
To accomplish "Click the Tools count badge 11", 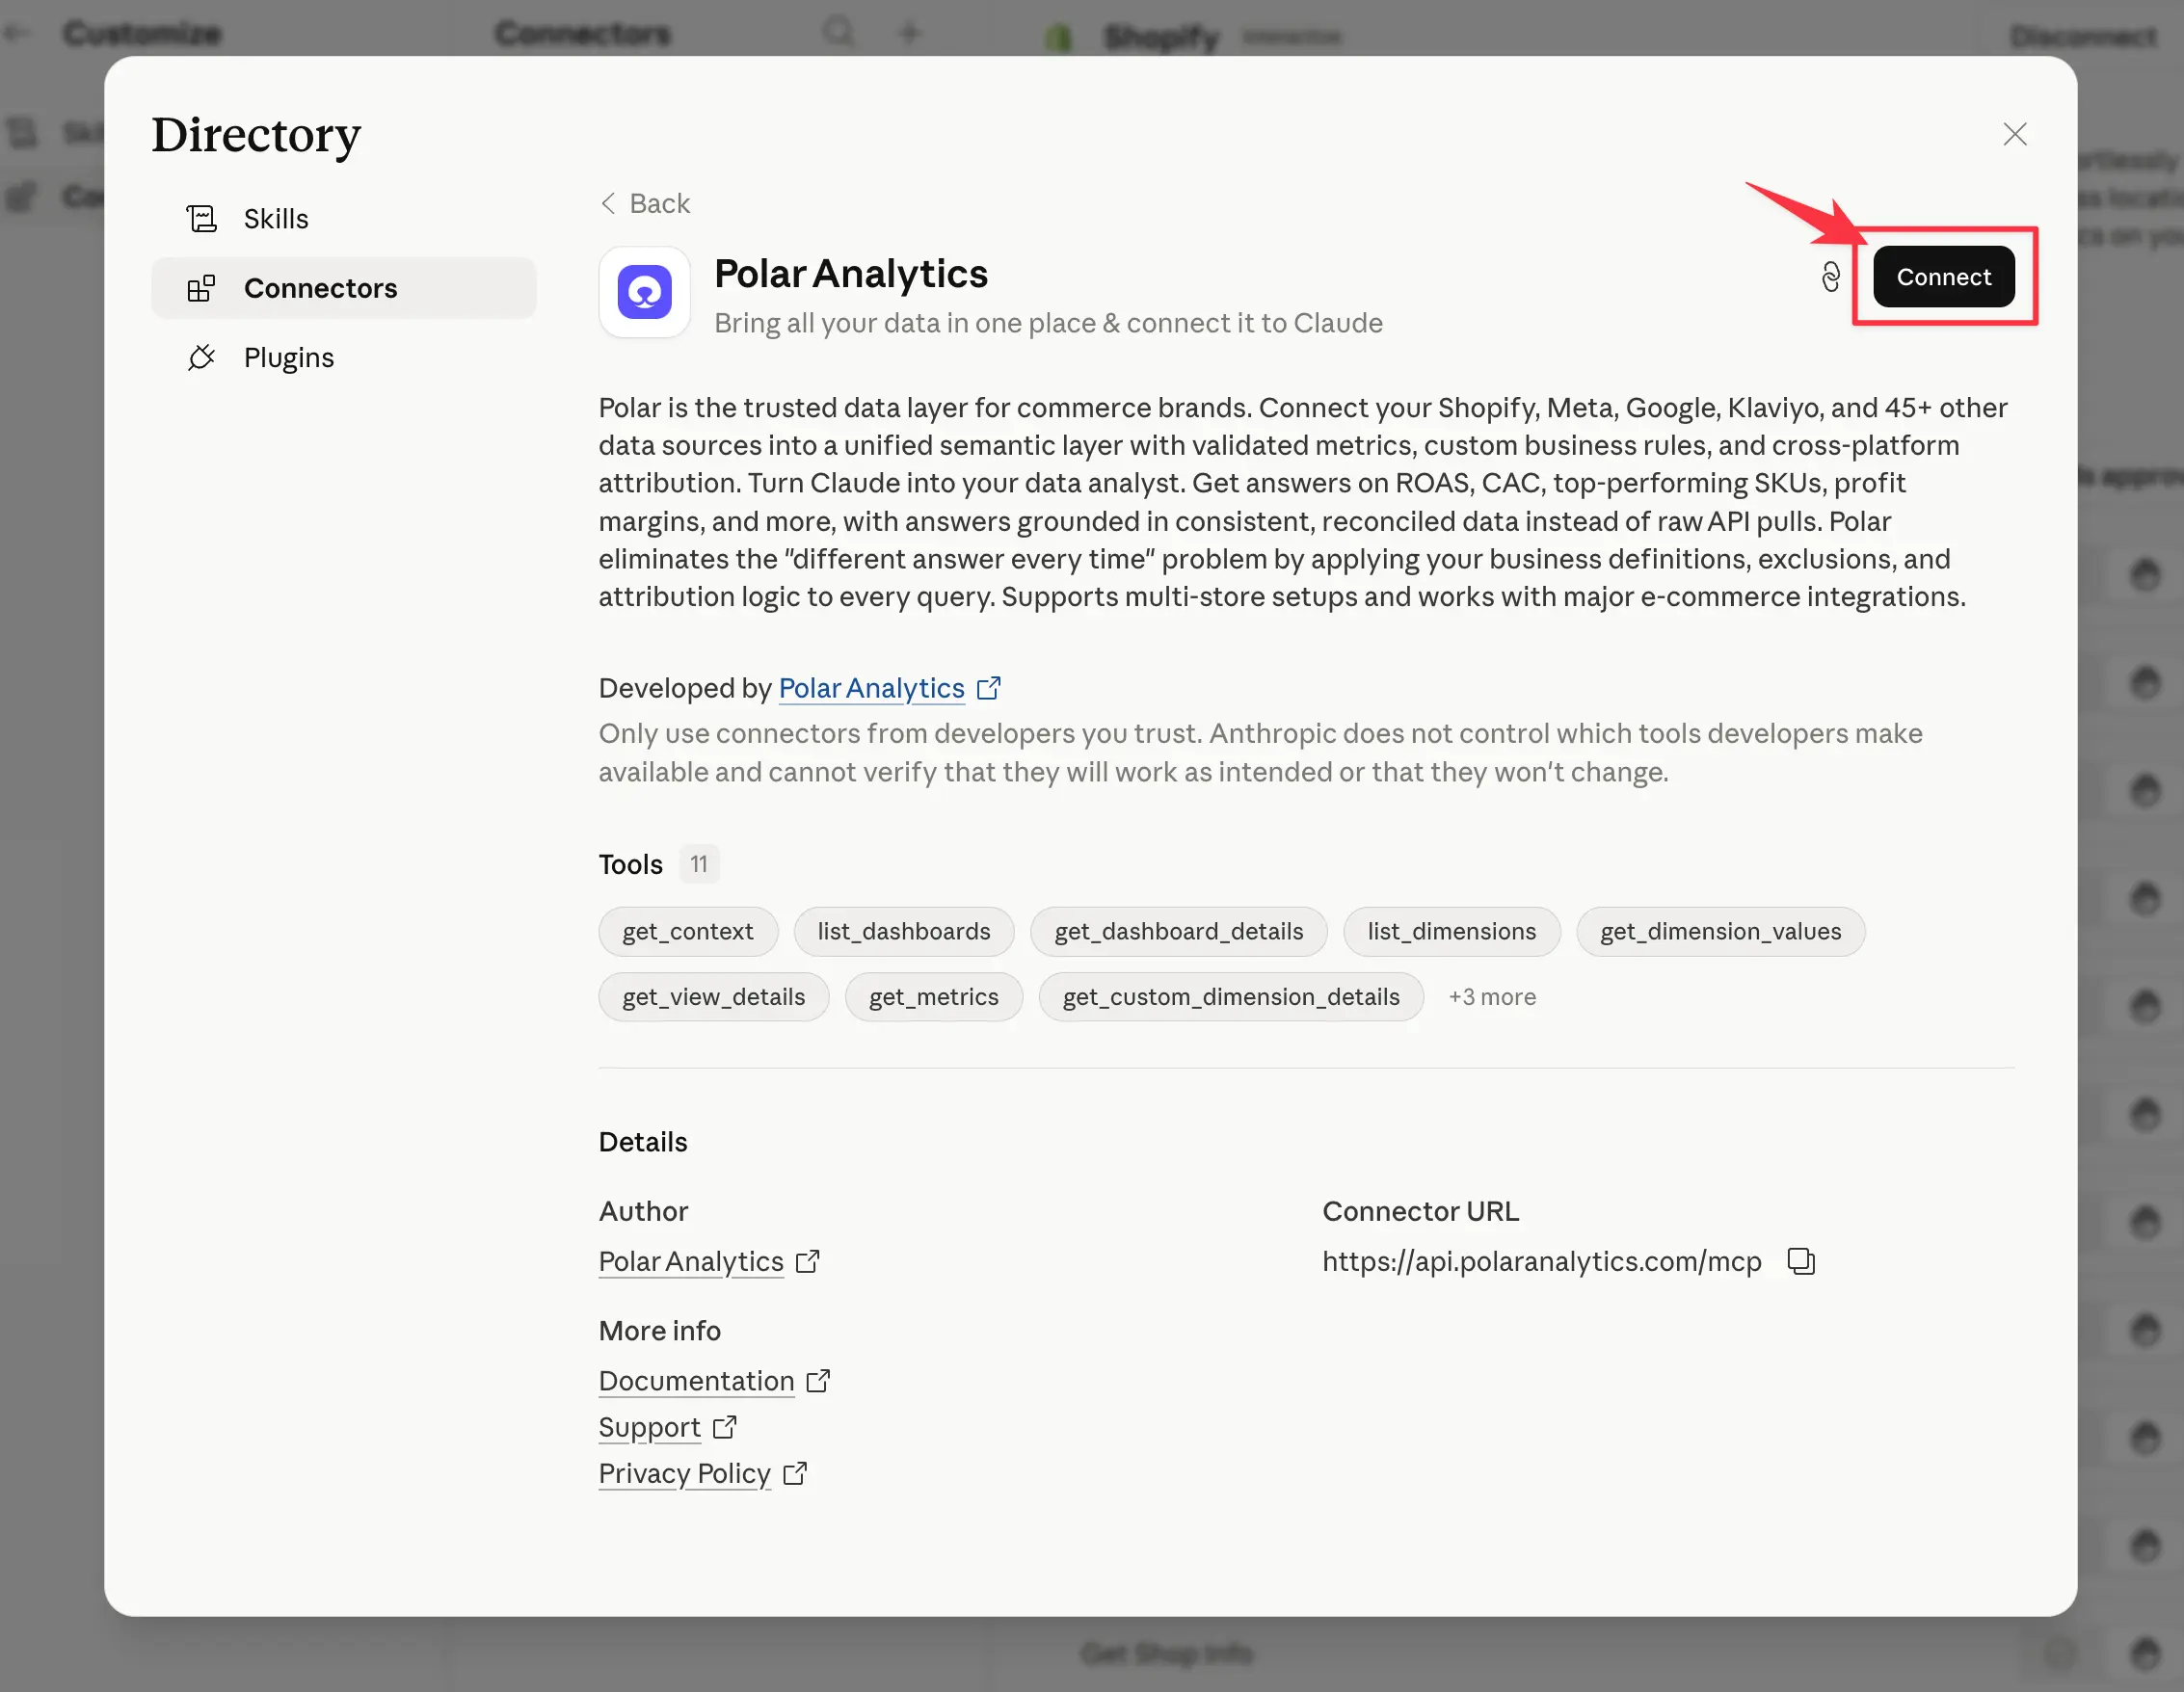I will click(699, 864).
